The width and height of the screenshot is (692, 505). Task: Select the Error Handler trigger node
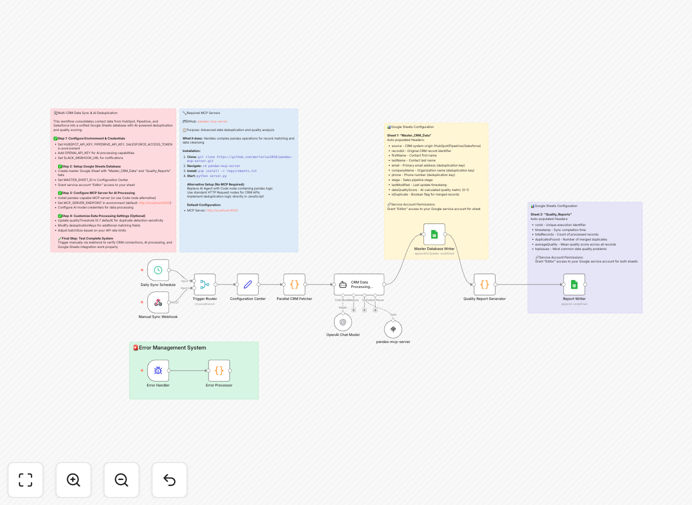[158, 370]
